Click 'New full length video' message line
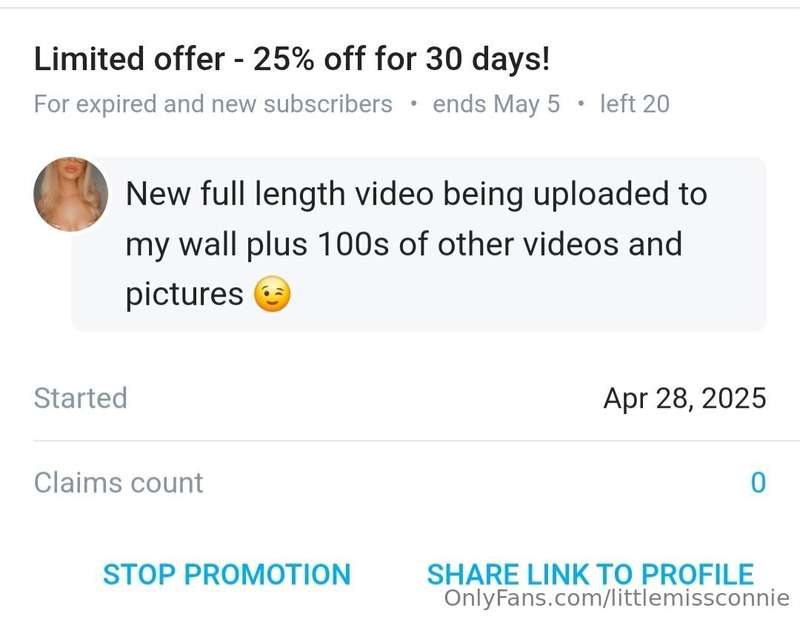 coord(416,194)
